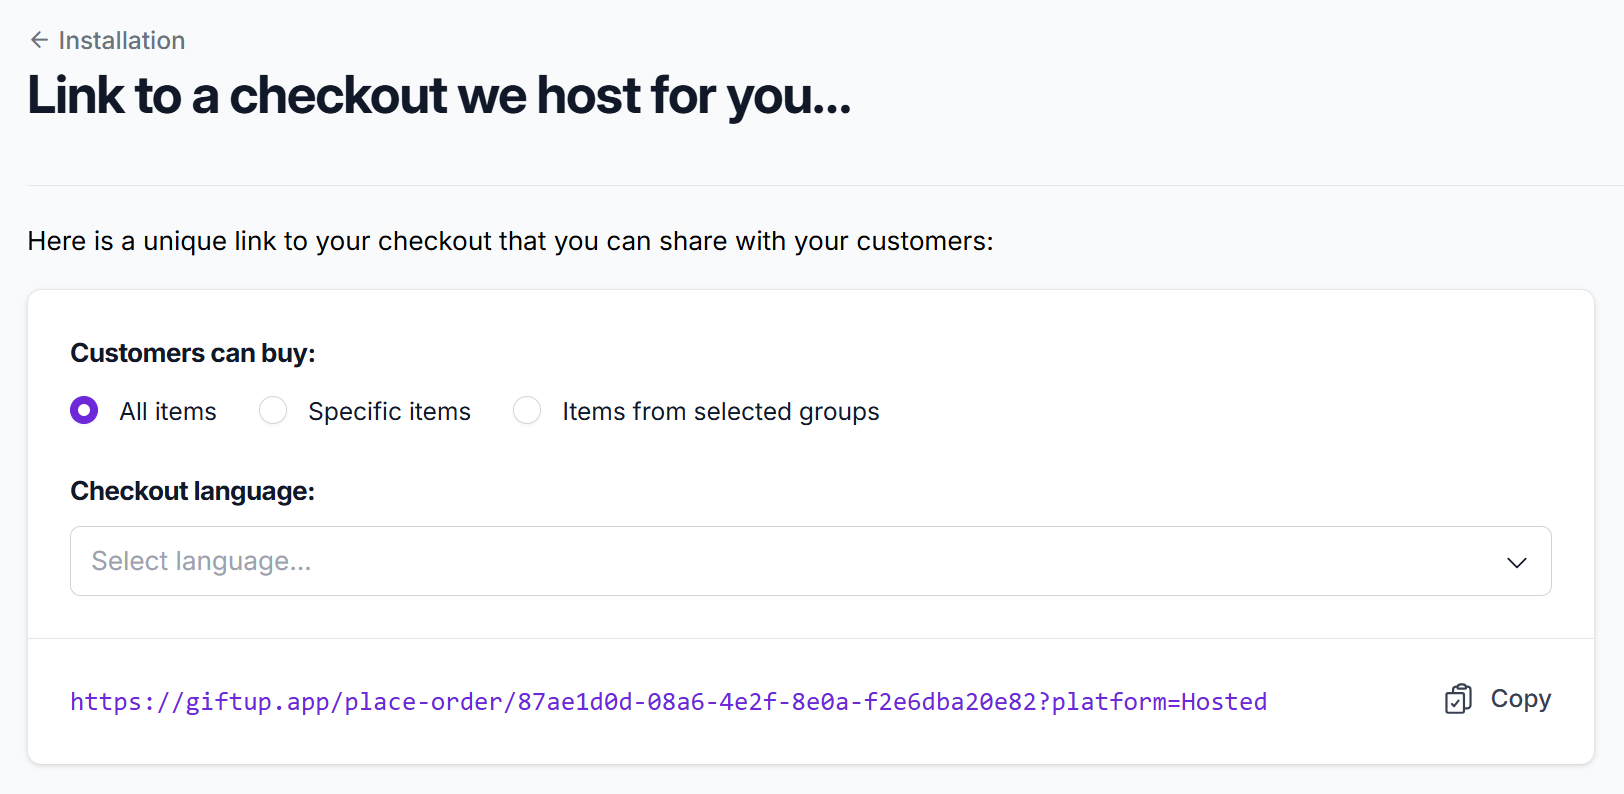This screenshot has height=794, width=1624.
Task: Expand the language chevron arrow
Action: click(x=1516, y=562)
